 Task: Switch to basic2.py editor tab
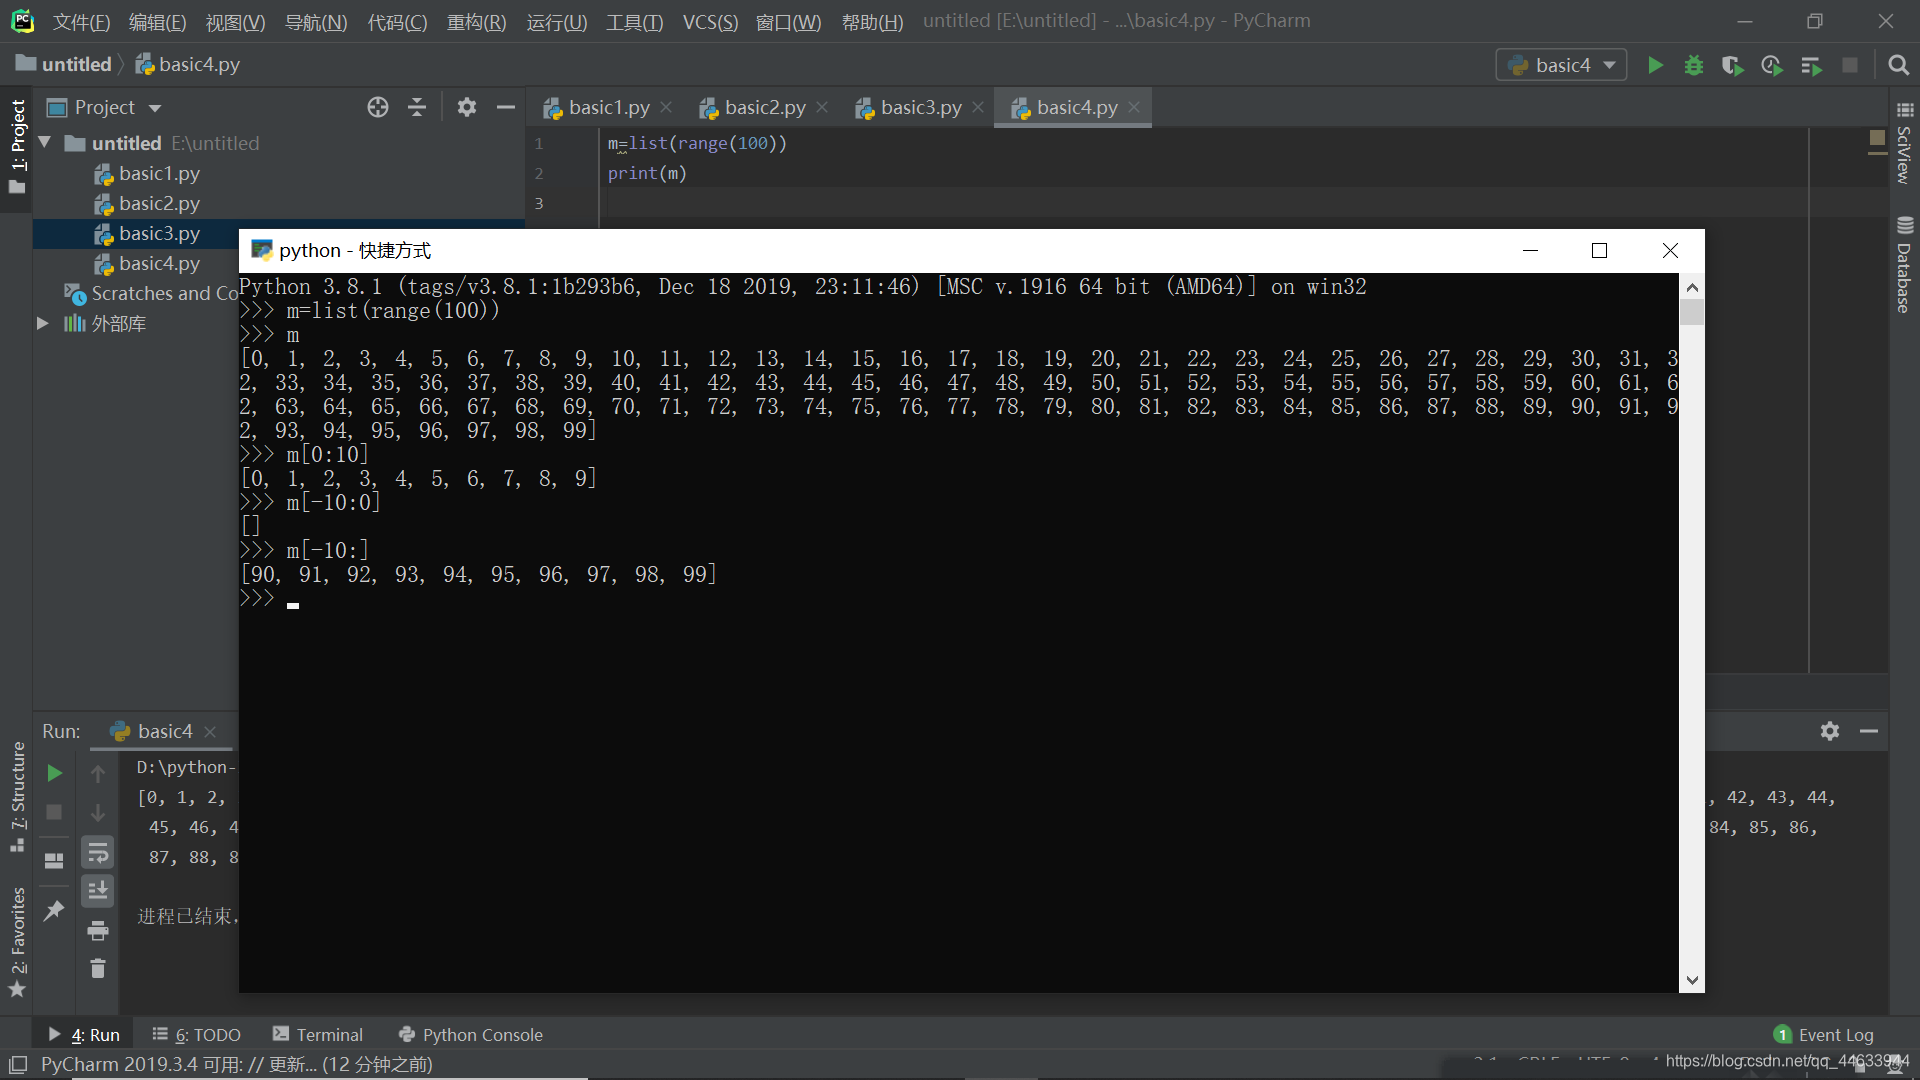point(764,108)
